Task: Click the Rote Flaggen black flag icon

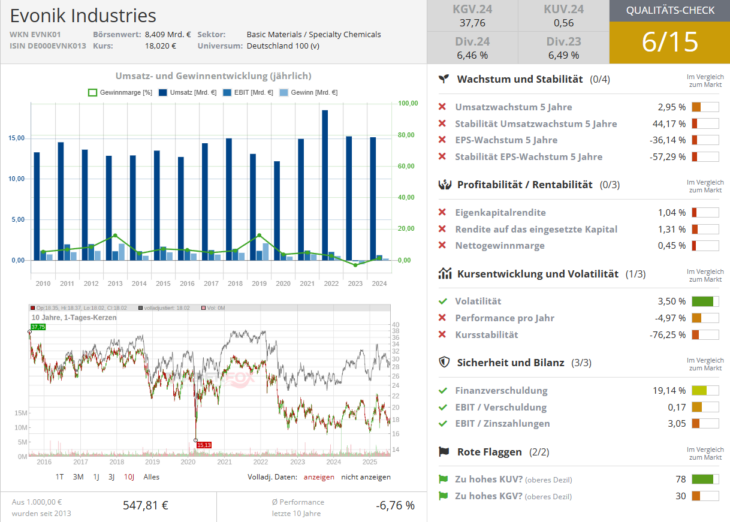Action: [444, 451]
